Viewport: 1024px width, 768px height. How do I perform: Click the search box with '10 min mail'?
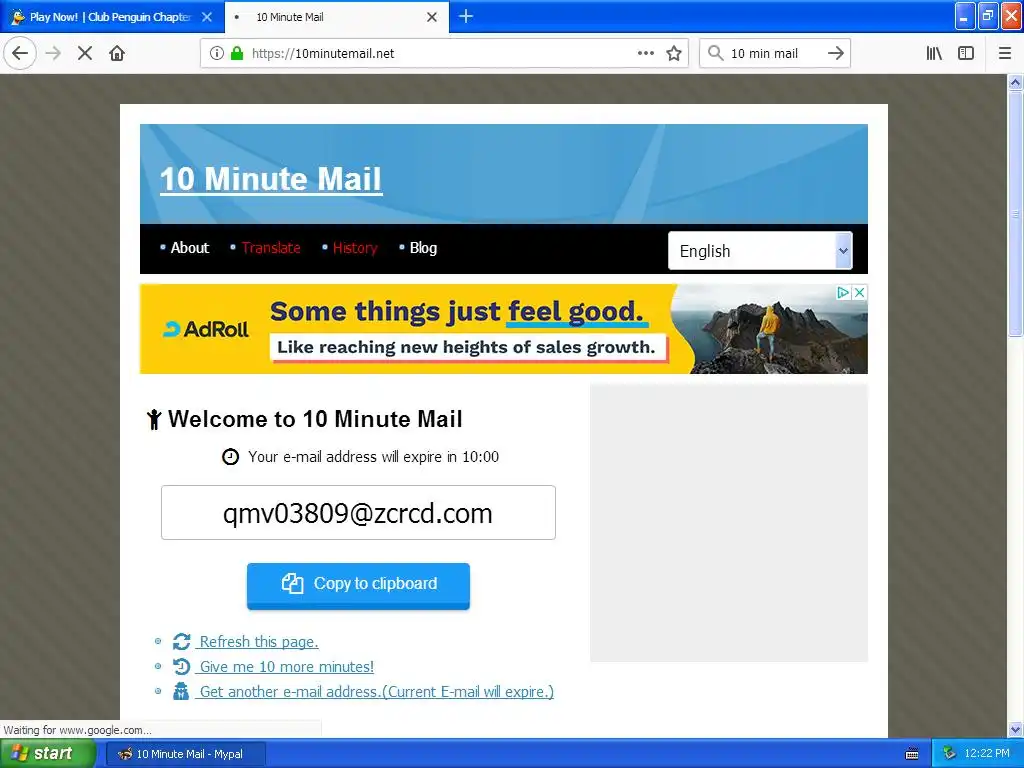pos(775,53)
